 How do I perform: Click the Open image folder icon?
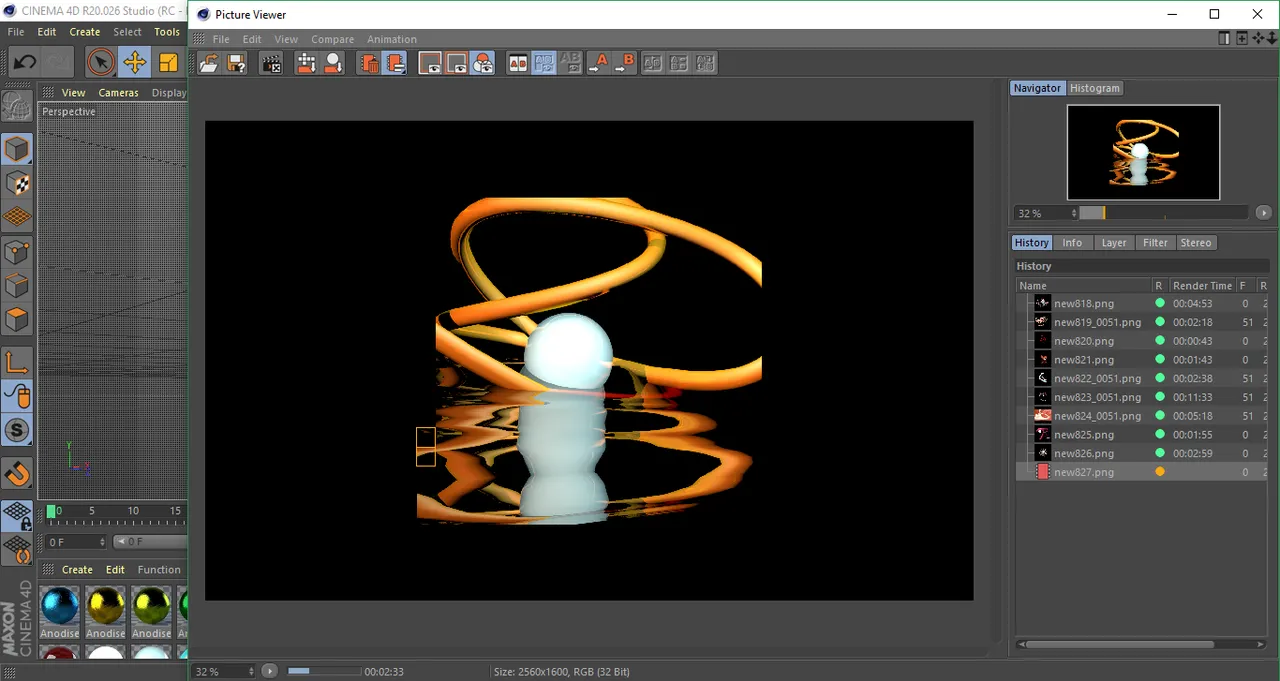click(x=209, y=63)
